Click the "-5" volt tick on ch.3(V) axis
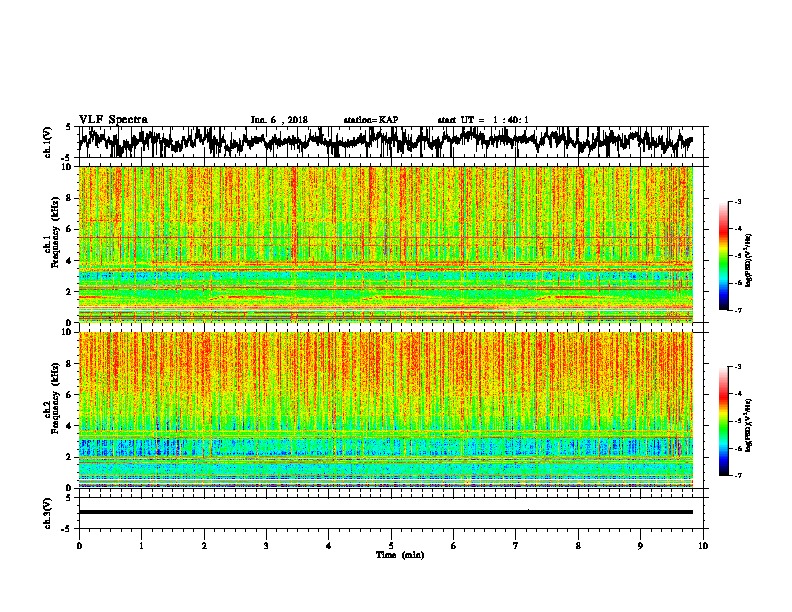 [67, 528]
